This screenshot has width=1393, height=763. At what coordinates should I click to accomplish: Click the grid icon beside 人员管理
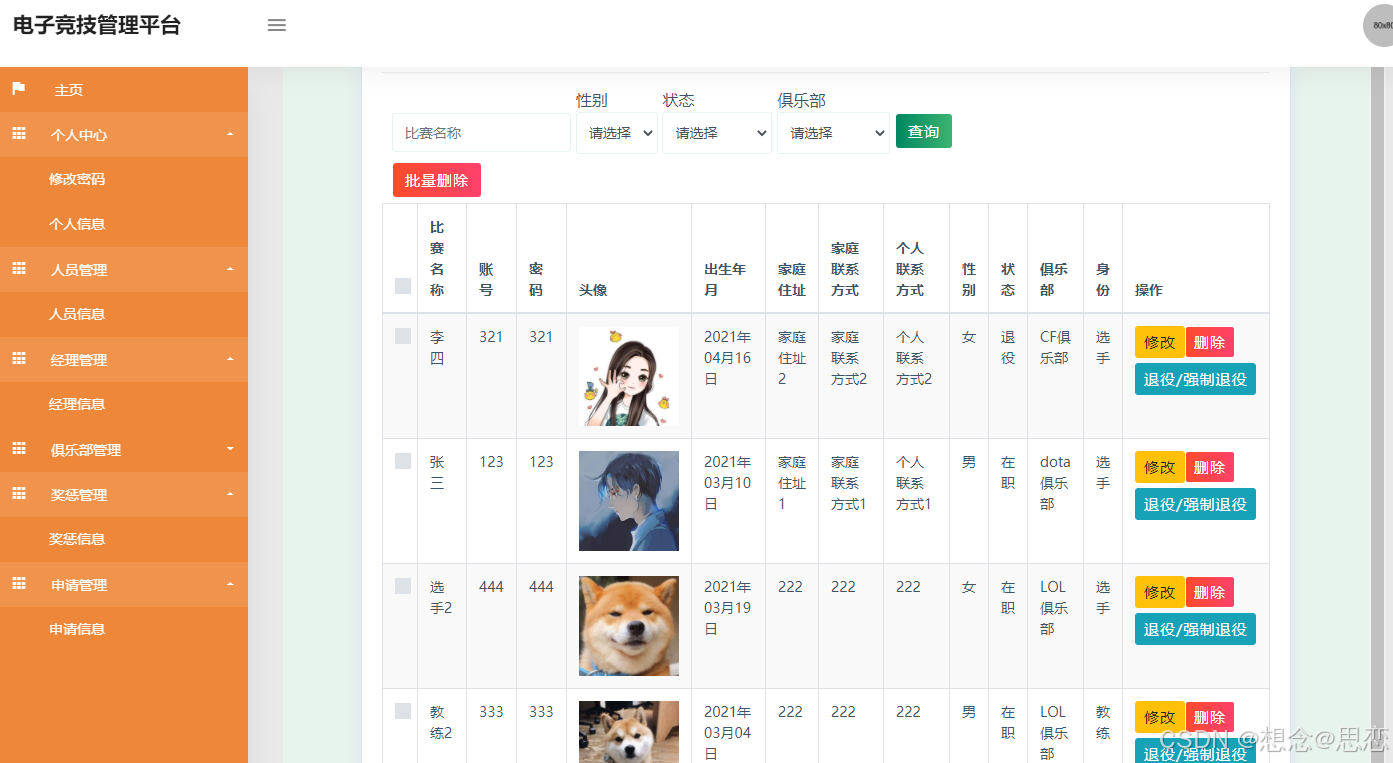coord(19,269)
